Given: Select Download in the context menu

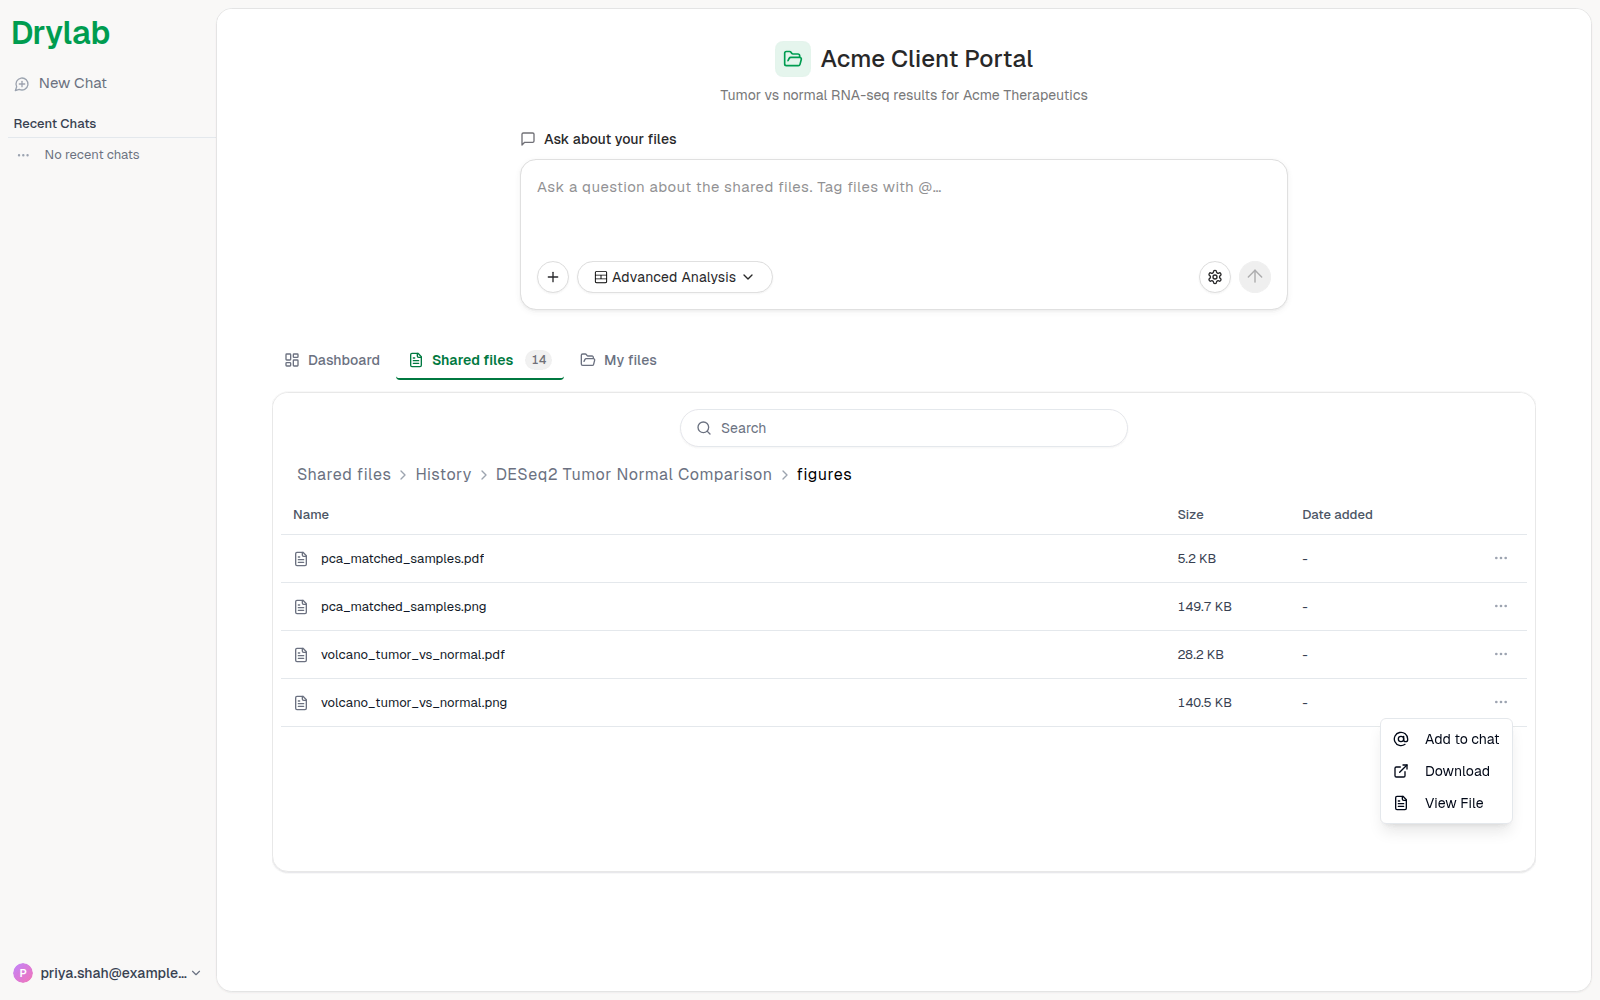Looking at the screenshot, I should tap(1446, 771).
